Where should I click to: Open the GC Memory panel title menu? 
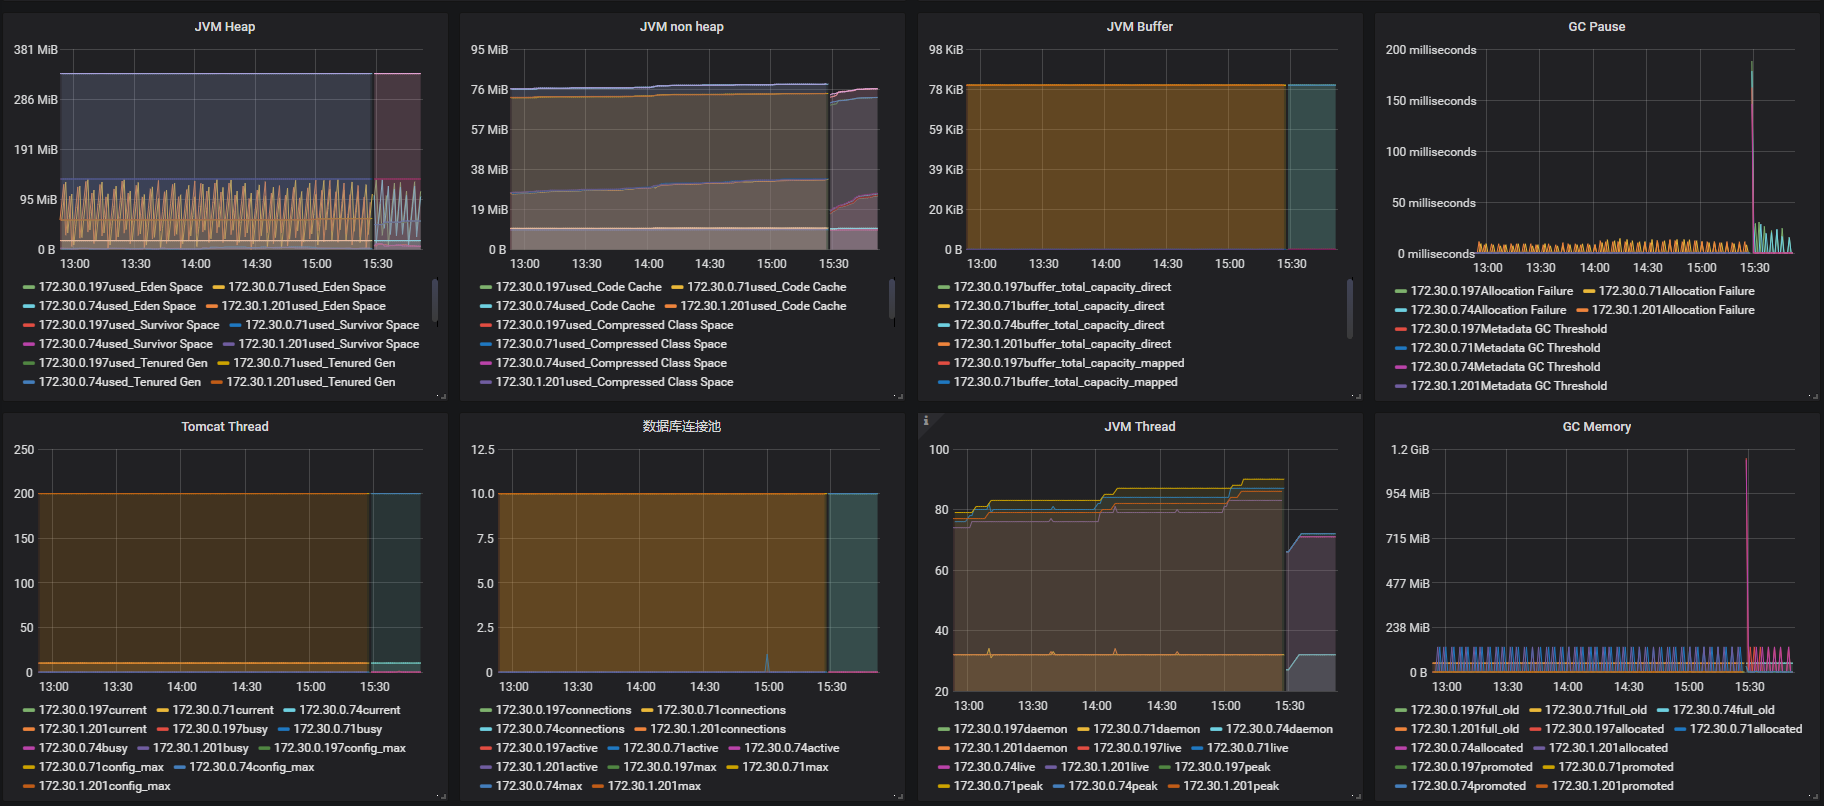click(1597, 427)
